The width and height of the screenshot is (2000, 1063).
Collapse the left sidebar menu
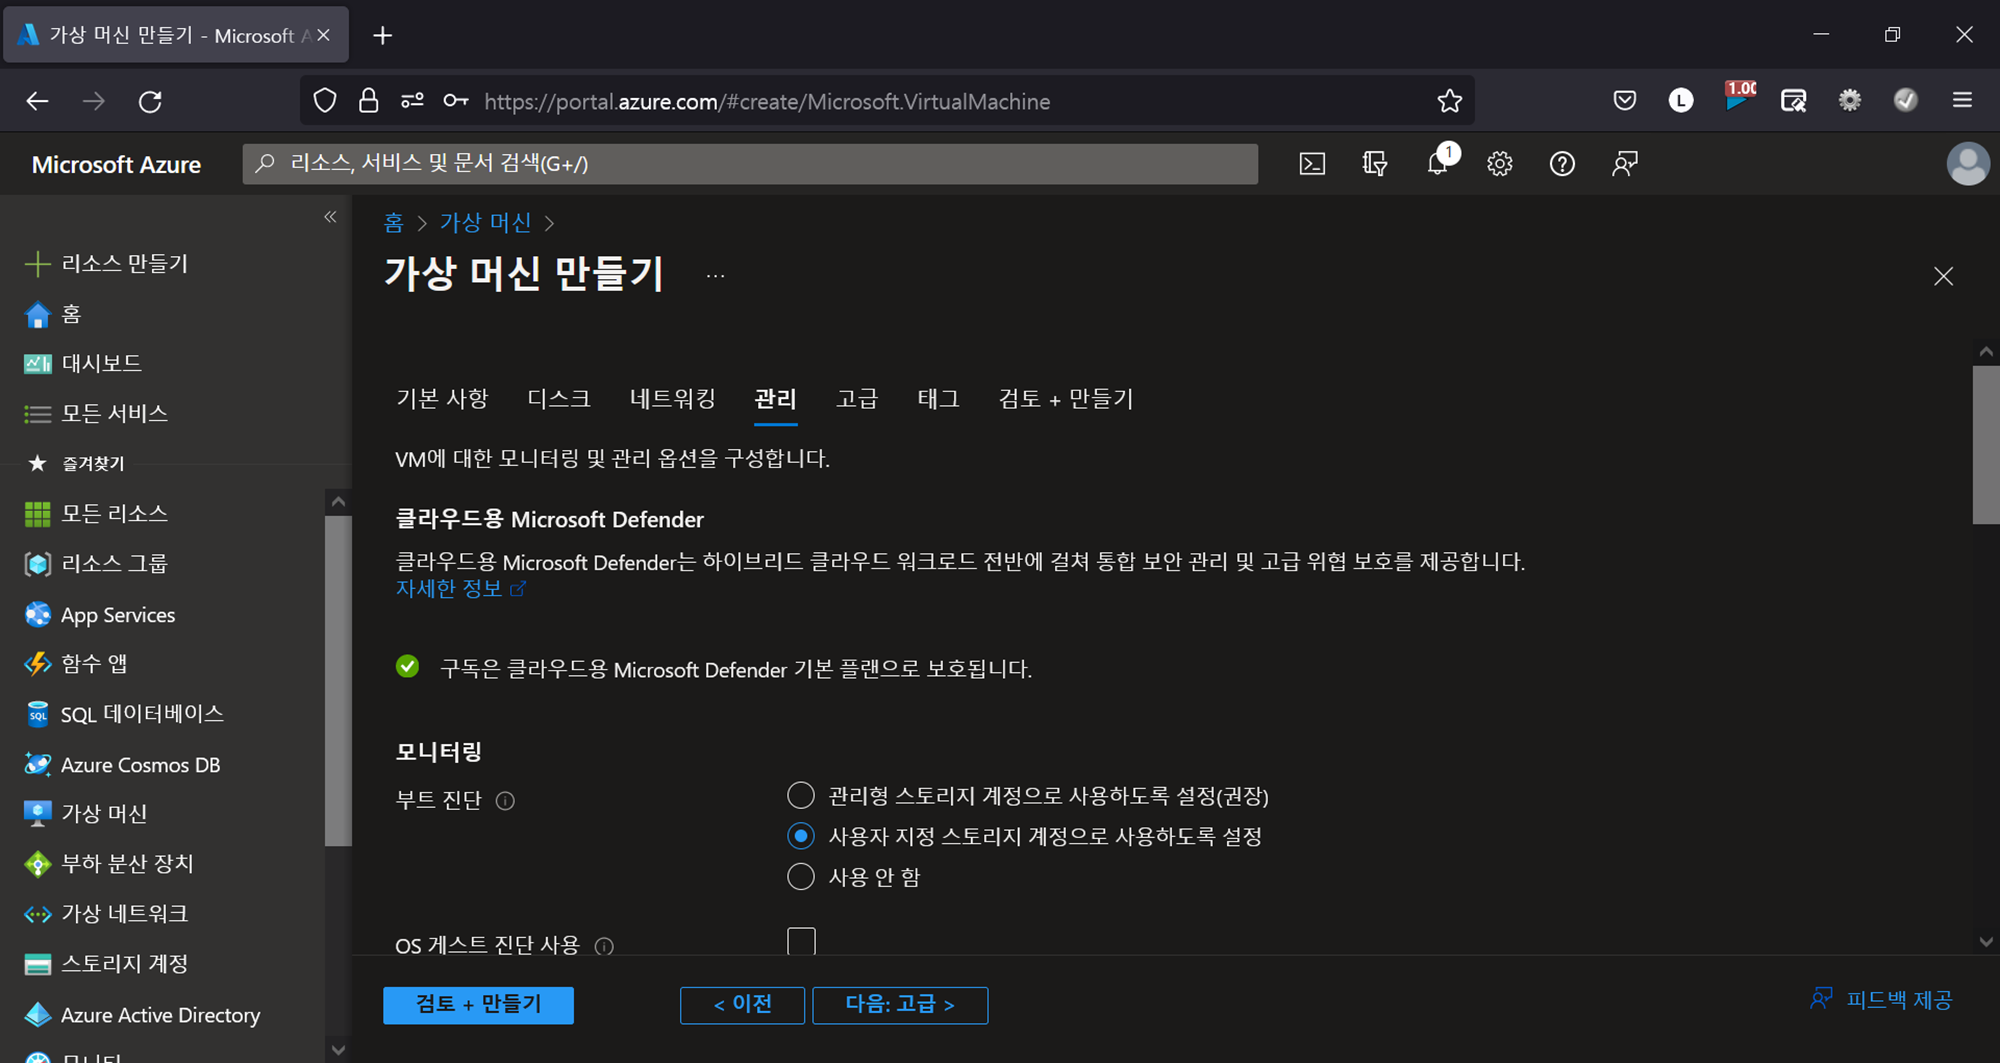coord(330,217)
